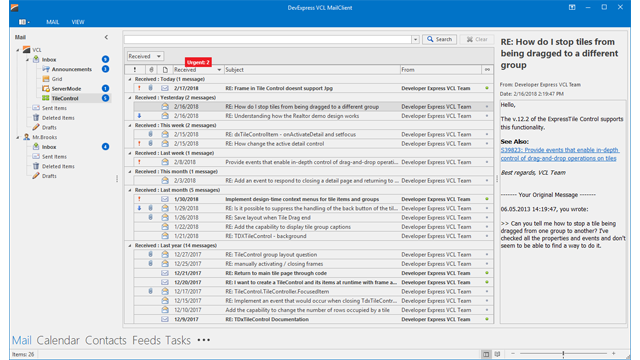Click the high priority mark on the 2/8/2018 message

pyautogui.click(x=139, y=162)
